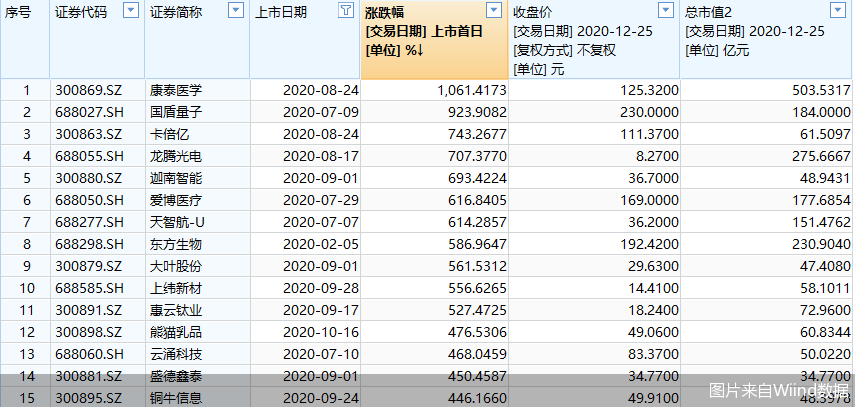
Task: Click the 收盘价 column header label
Action: 533,13
